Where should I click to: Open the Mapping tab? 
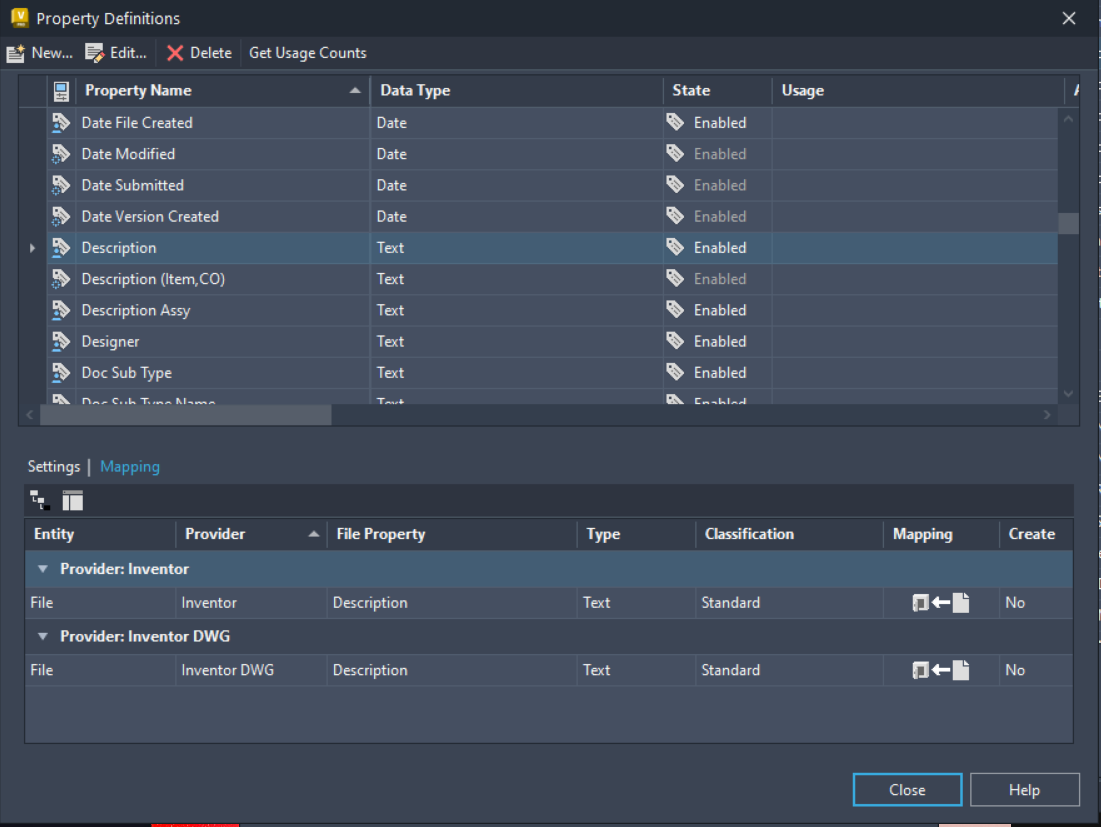click(129, 466)
